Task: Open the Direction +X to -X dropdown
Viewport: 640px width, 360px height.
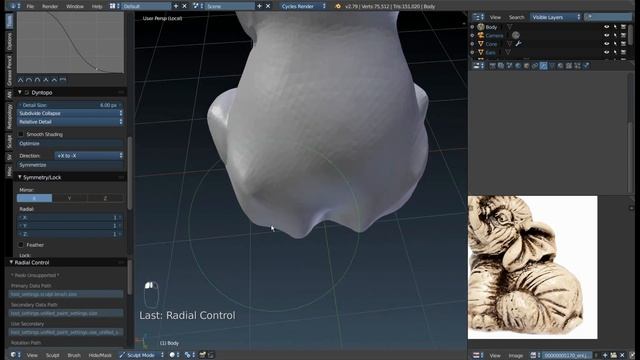Action: [89, 156]
